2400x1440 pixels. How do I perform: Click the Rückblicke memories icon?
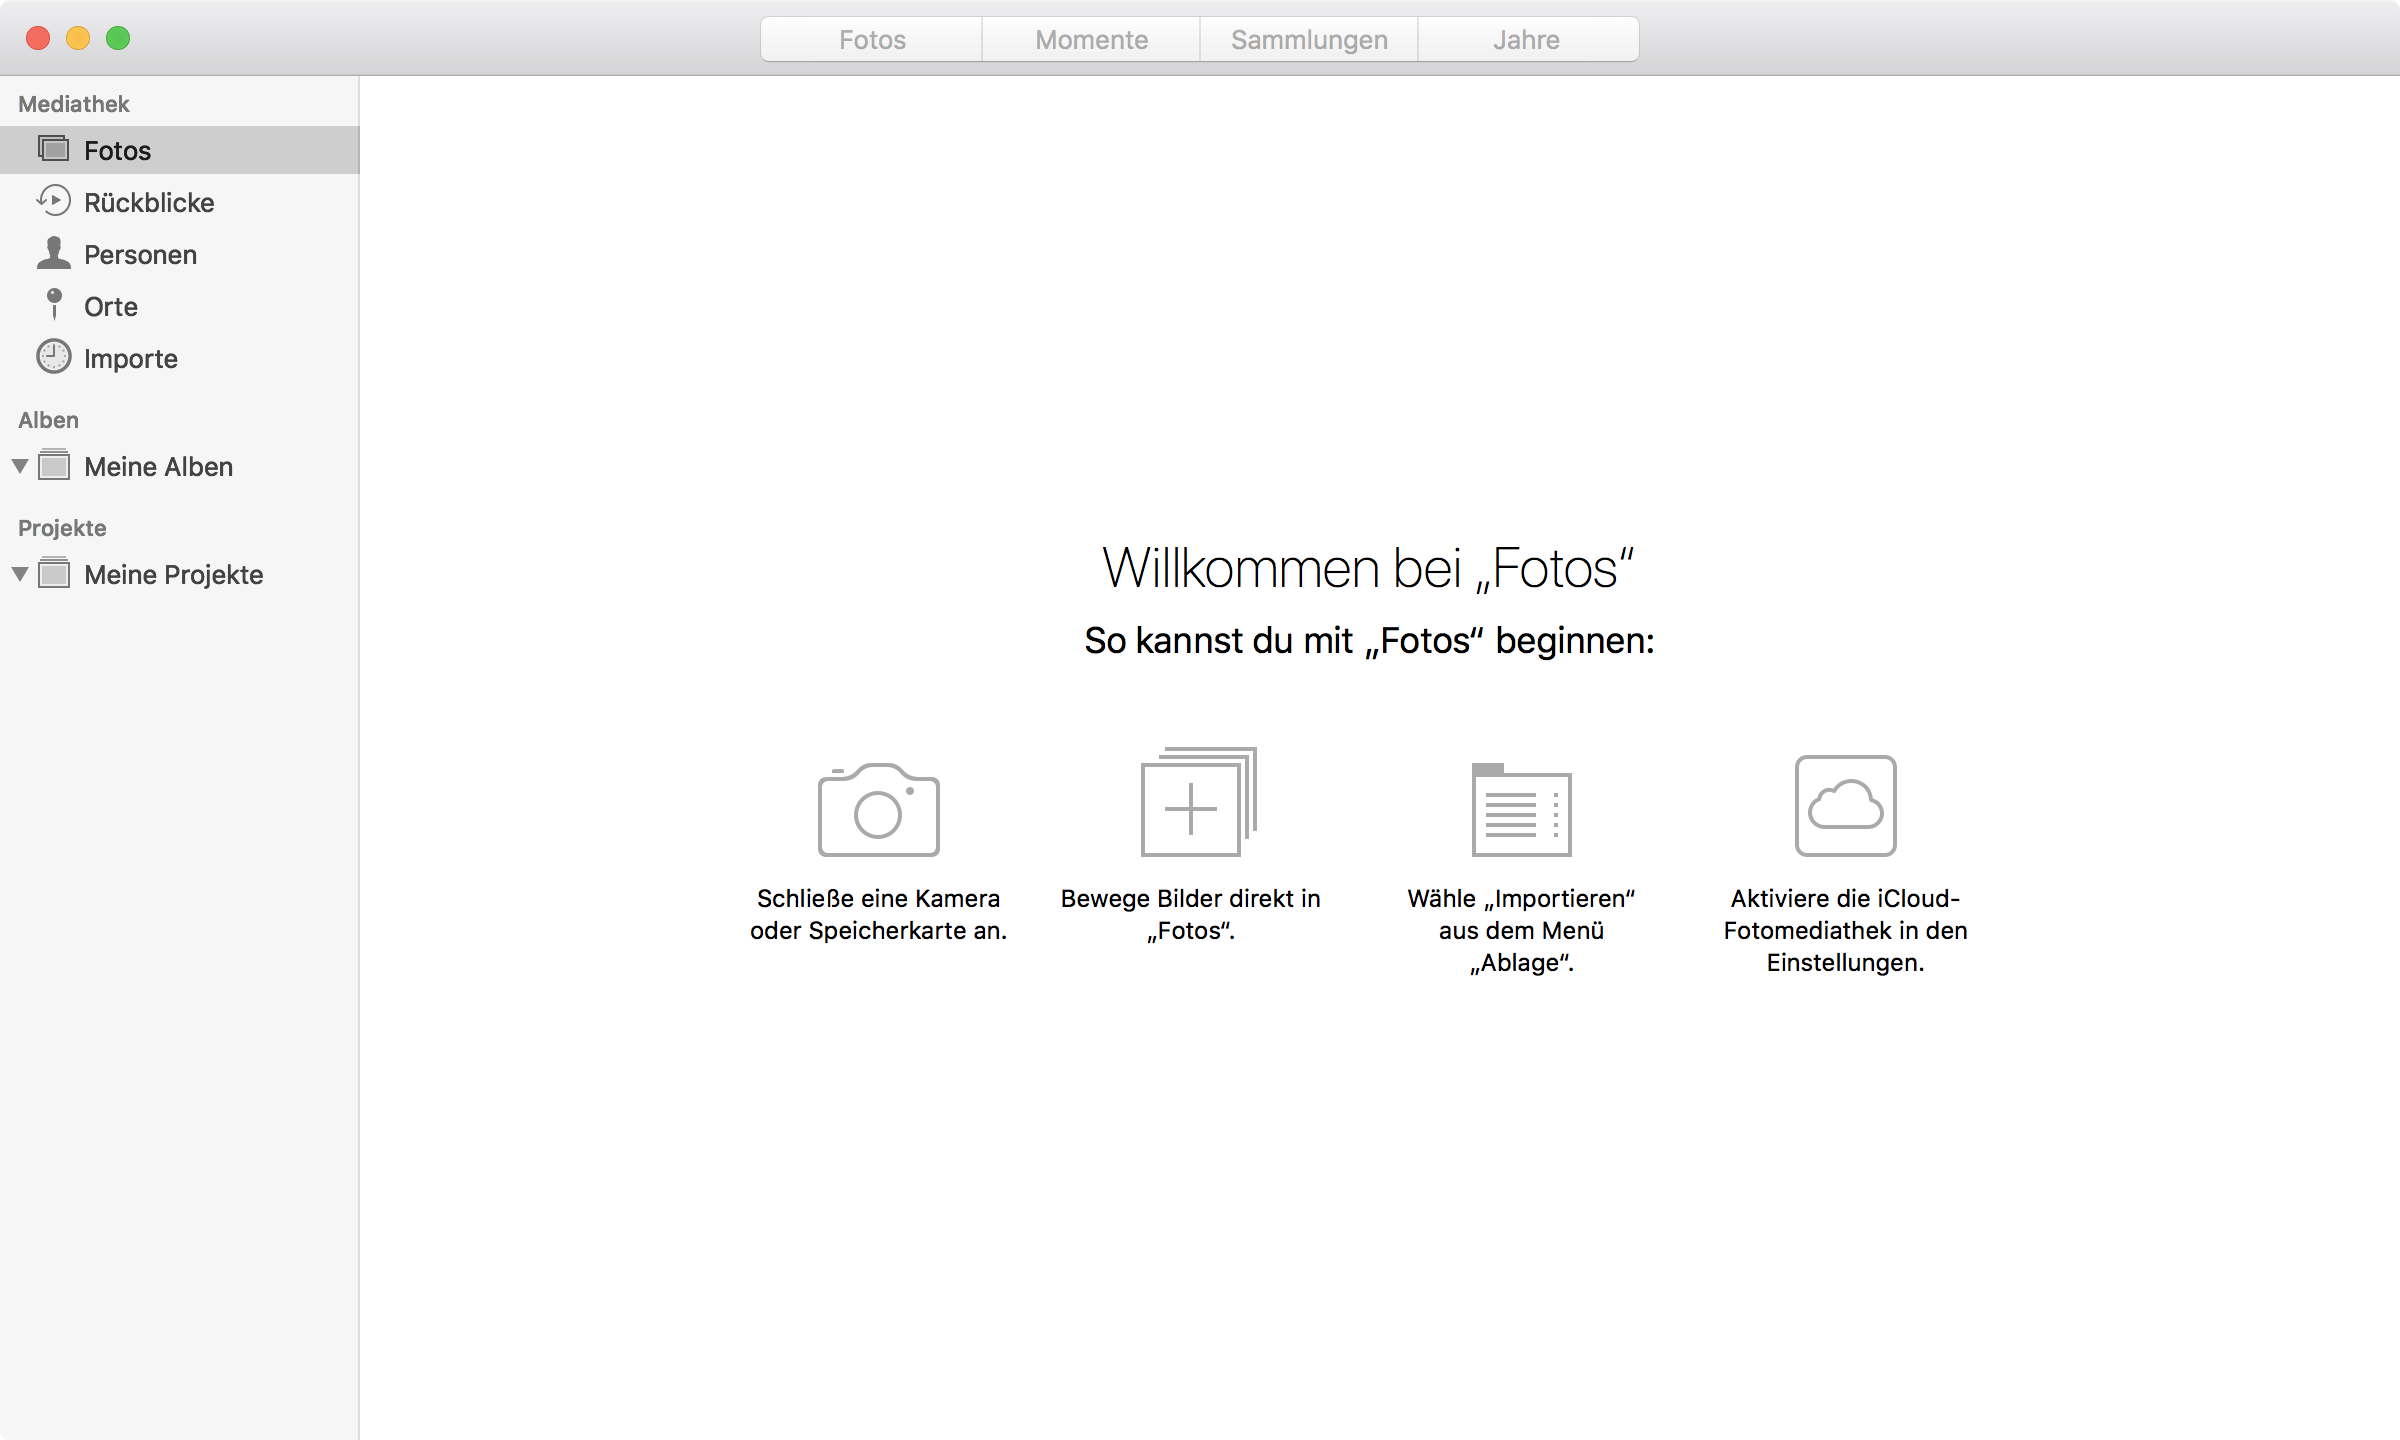[53, 201]
